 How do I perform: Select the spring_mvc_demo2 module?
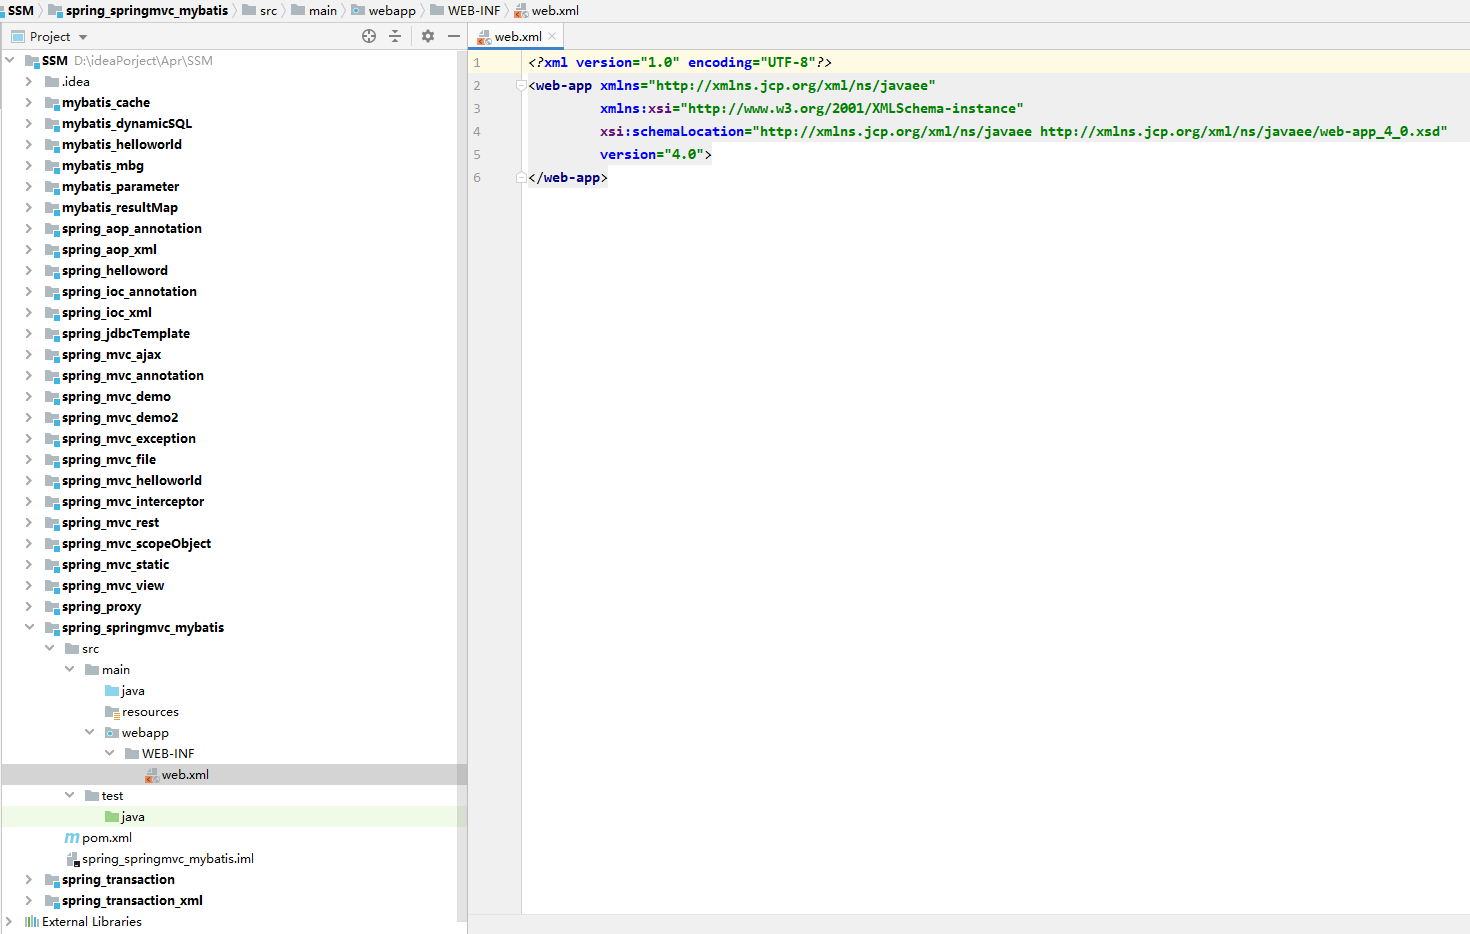[120, 417]
